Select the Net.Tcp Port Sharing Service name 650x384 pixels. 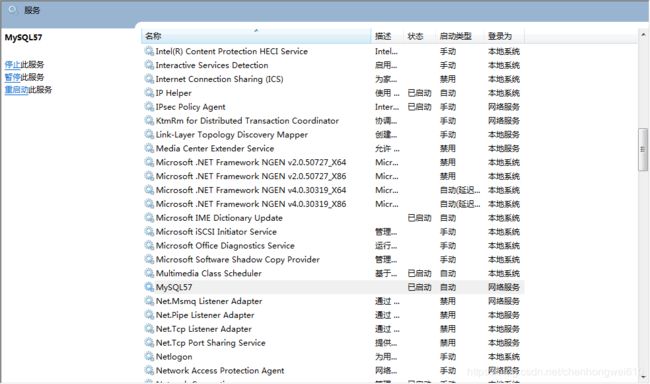pos(210,343)
